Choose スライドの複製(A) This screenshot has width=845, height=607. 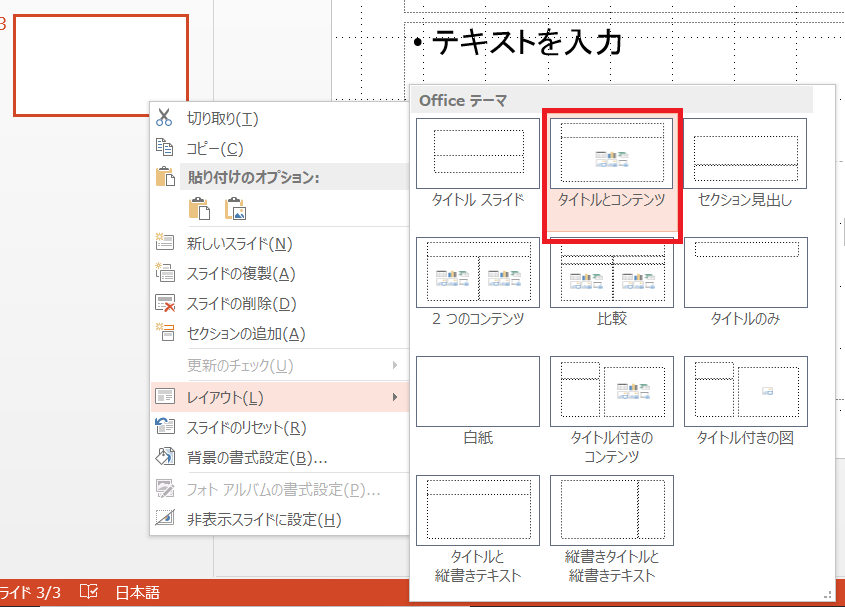(x=279, y=273)
